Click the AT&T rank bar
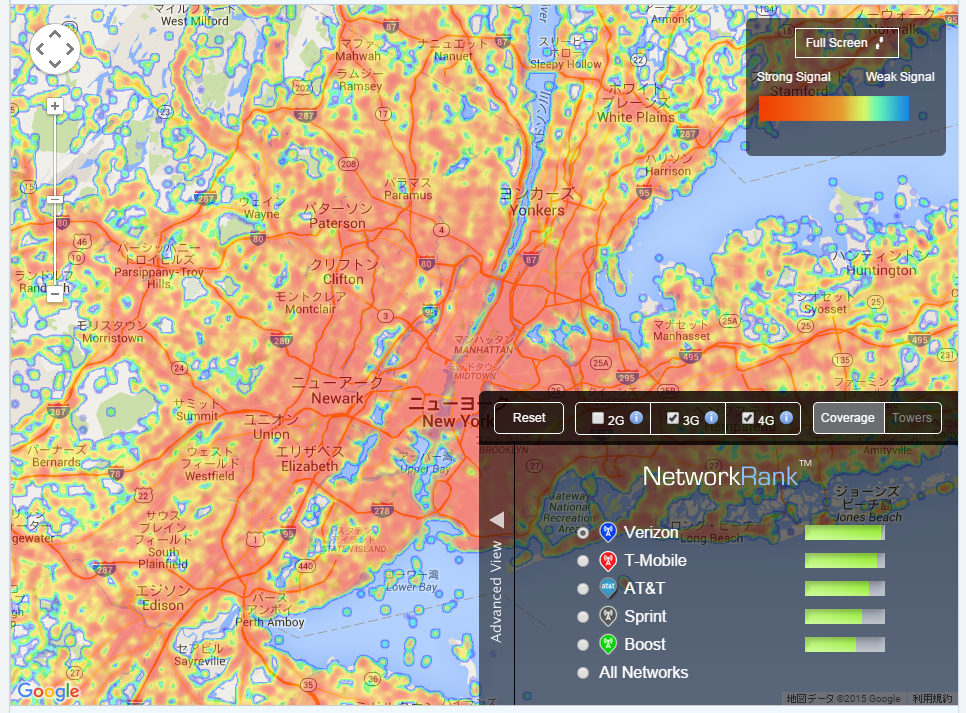966x713 pixels. click(x=845, y=589)
